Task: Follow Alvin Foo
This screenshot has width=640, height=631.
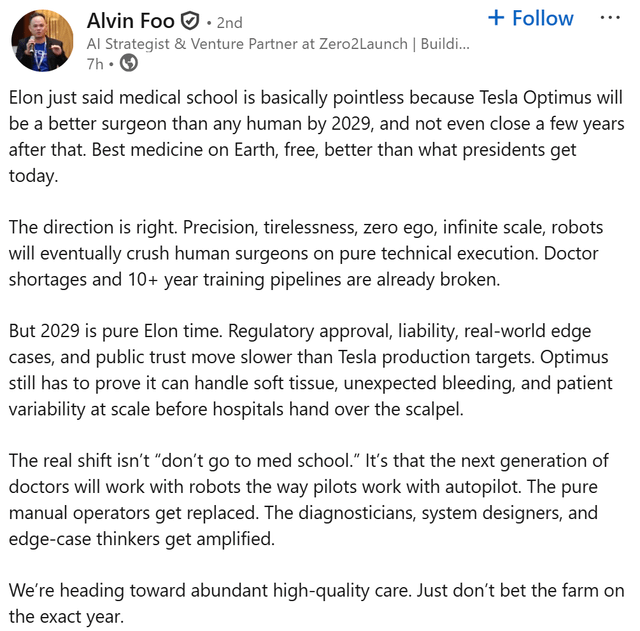Action: tap(531, 18)
